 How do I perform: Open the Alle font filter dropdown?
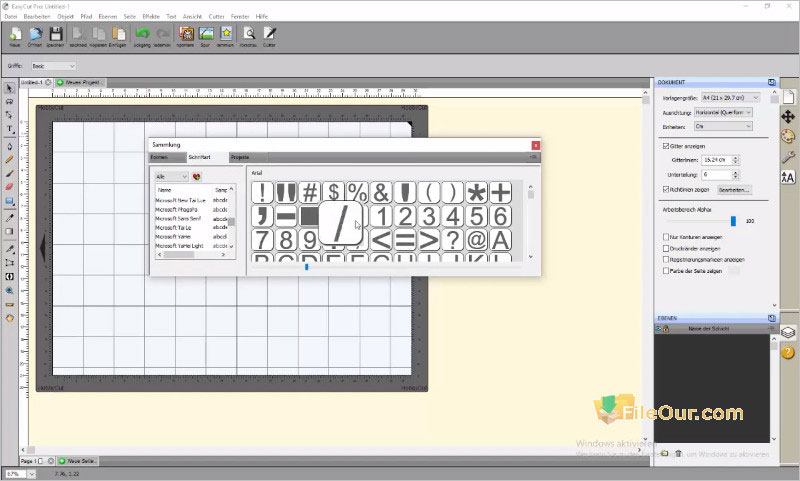coord(172,176)
